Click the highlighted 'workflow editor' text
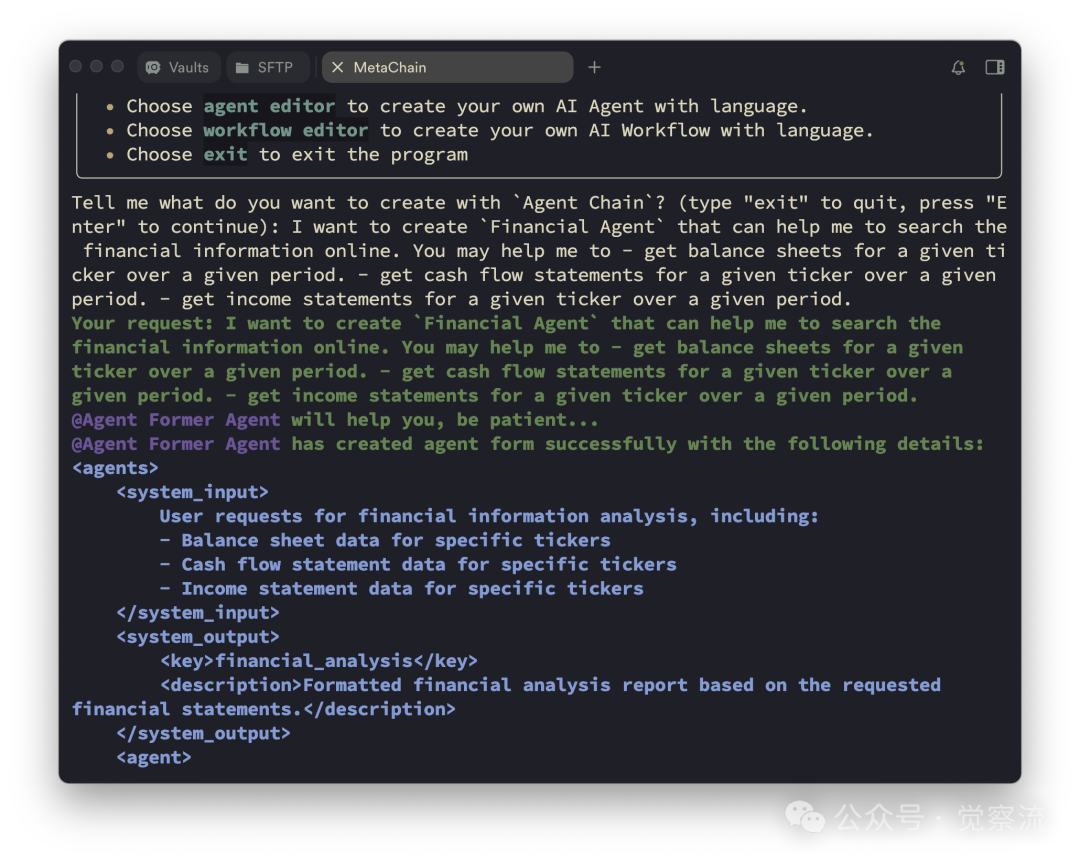1080x861 pixels. tap(286, 130)
